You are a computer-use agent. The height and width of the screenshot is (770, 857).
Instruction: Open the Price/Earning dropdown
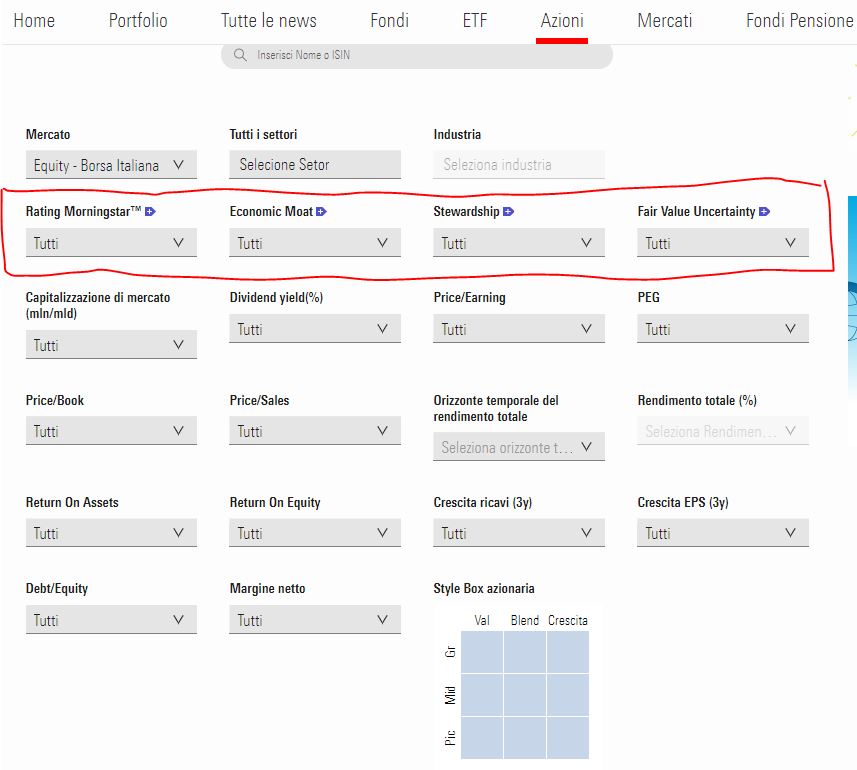519,329
